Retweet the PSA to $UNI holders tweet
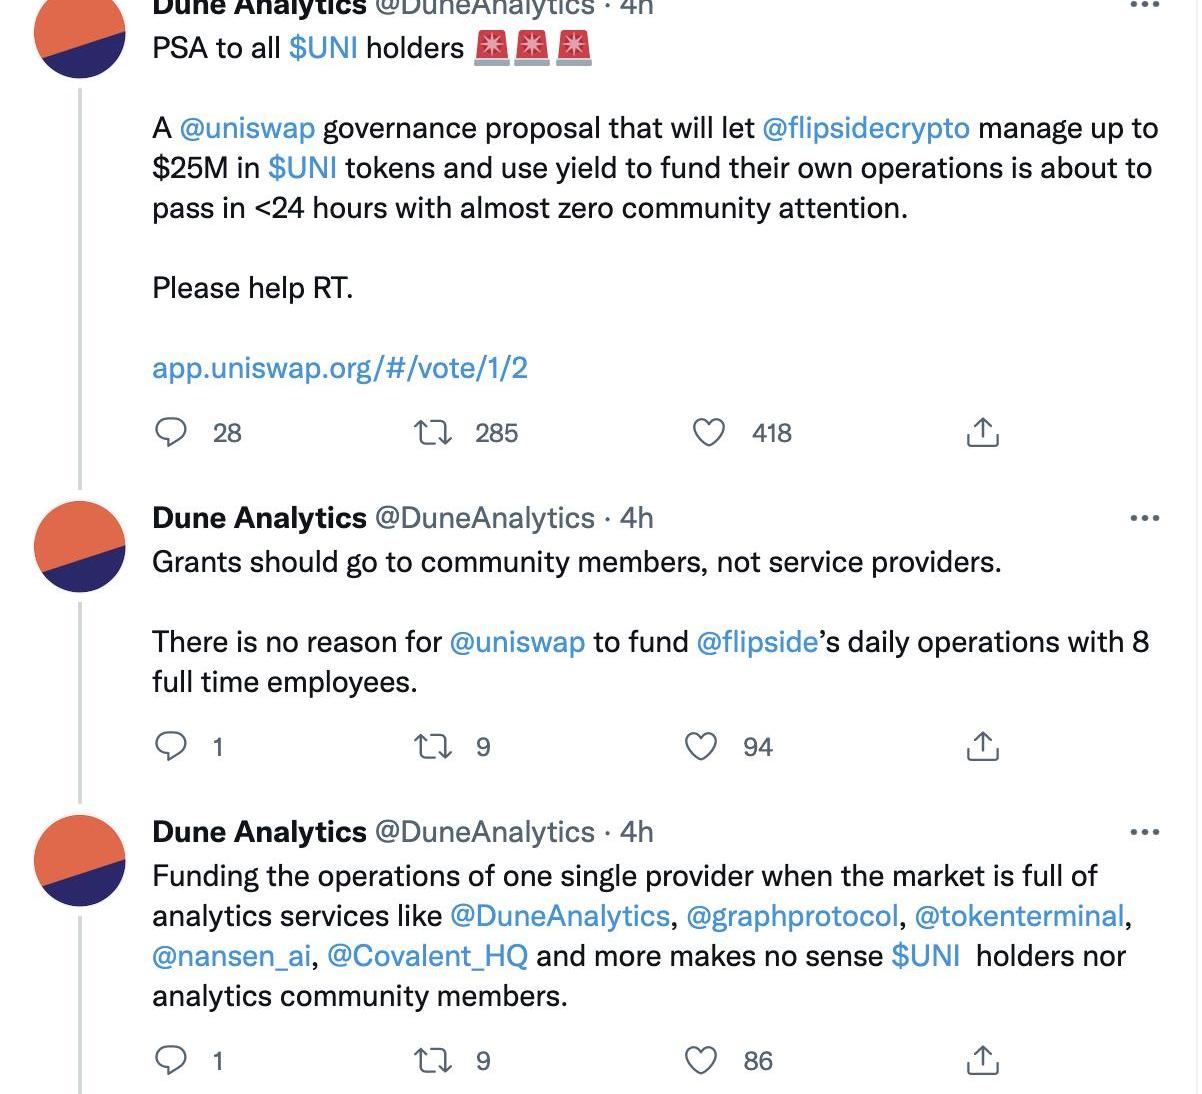This screenshot has height=1094, width=1202. (433, 432)
